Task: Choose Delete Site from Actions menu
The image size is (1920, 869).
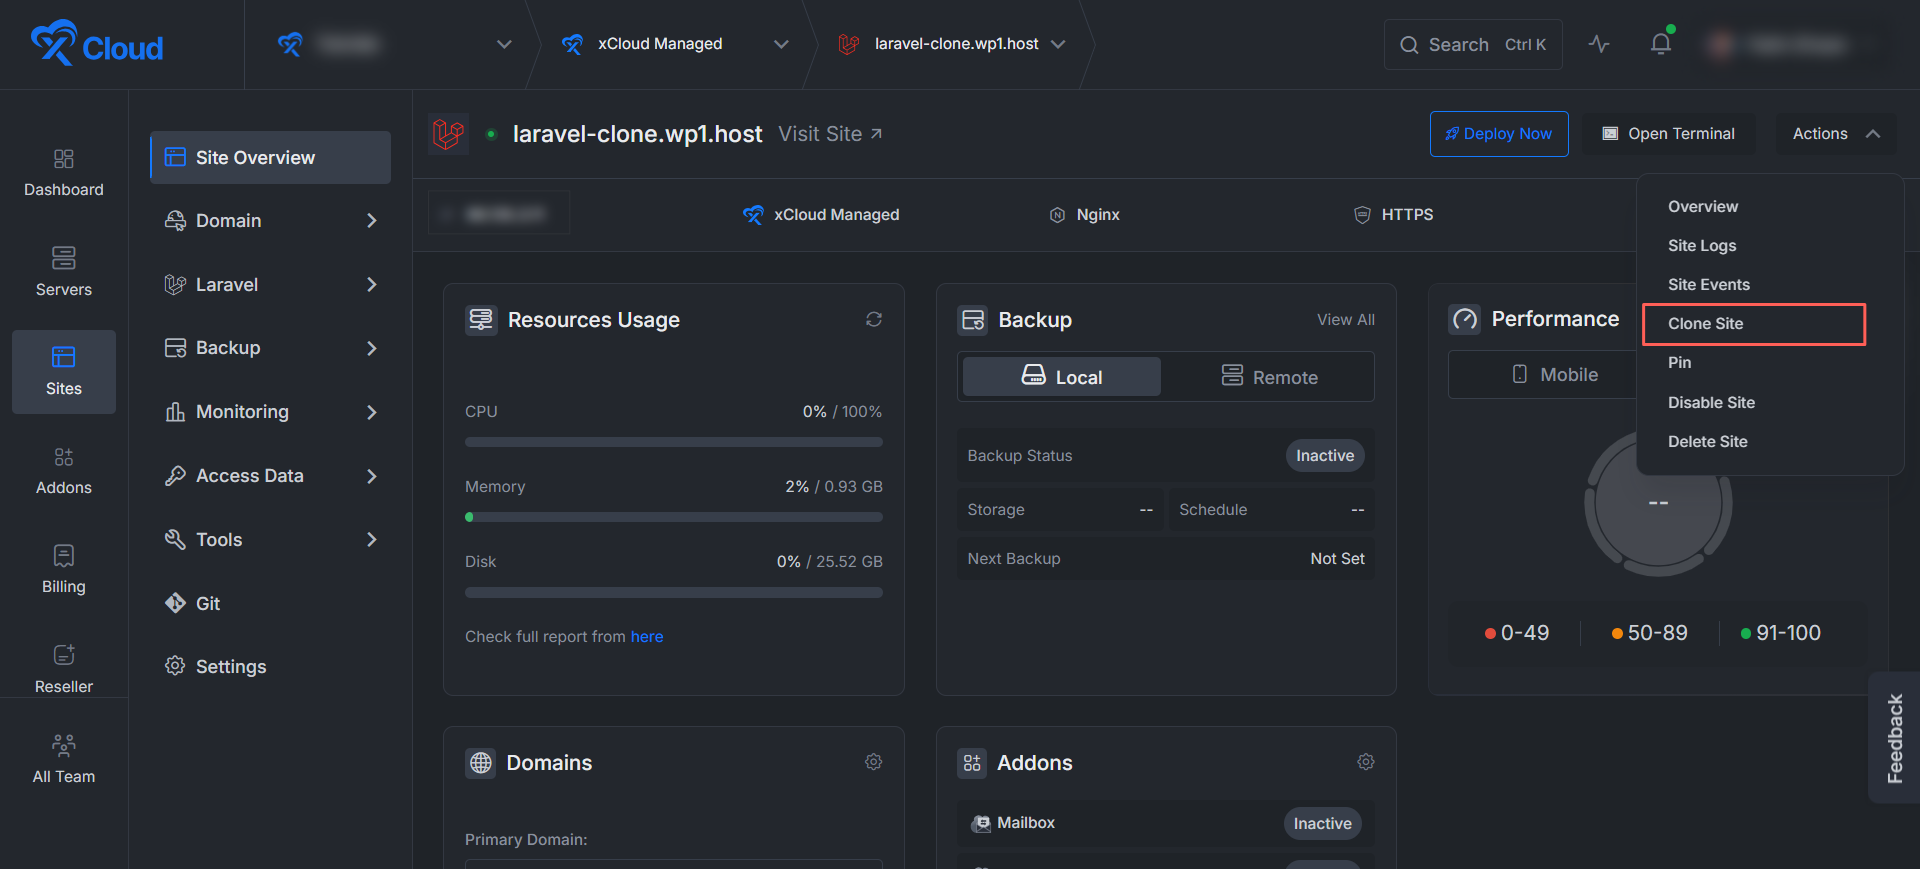Action: click(1708, 442)
